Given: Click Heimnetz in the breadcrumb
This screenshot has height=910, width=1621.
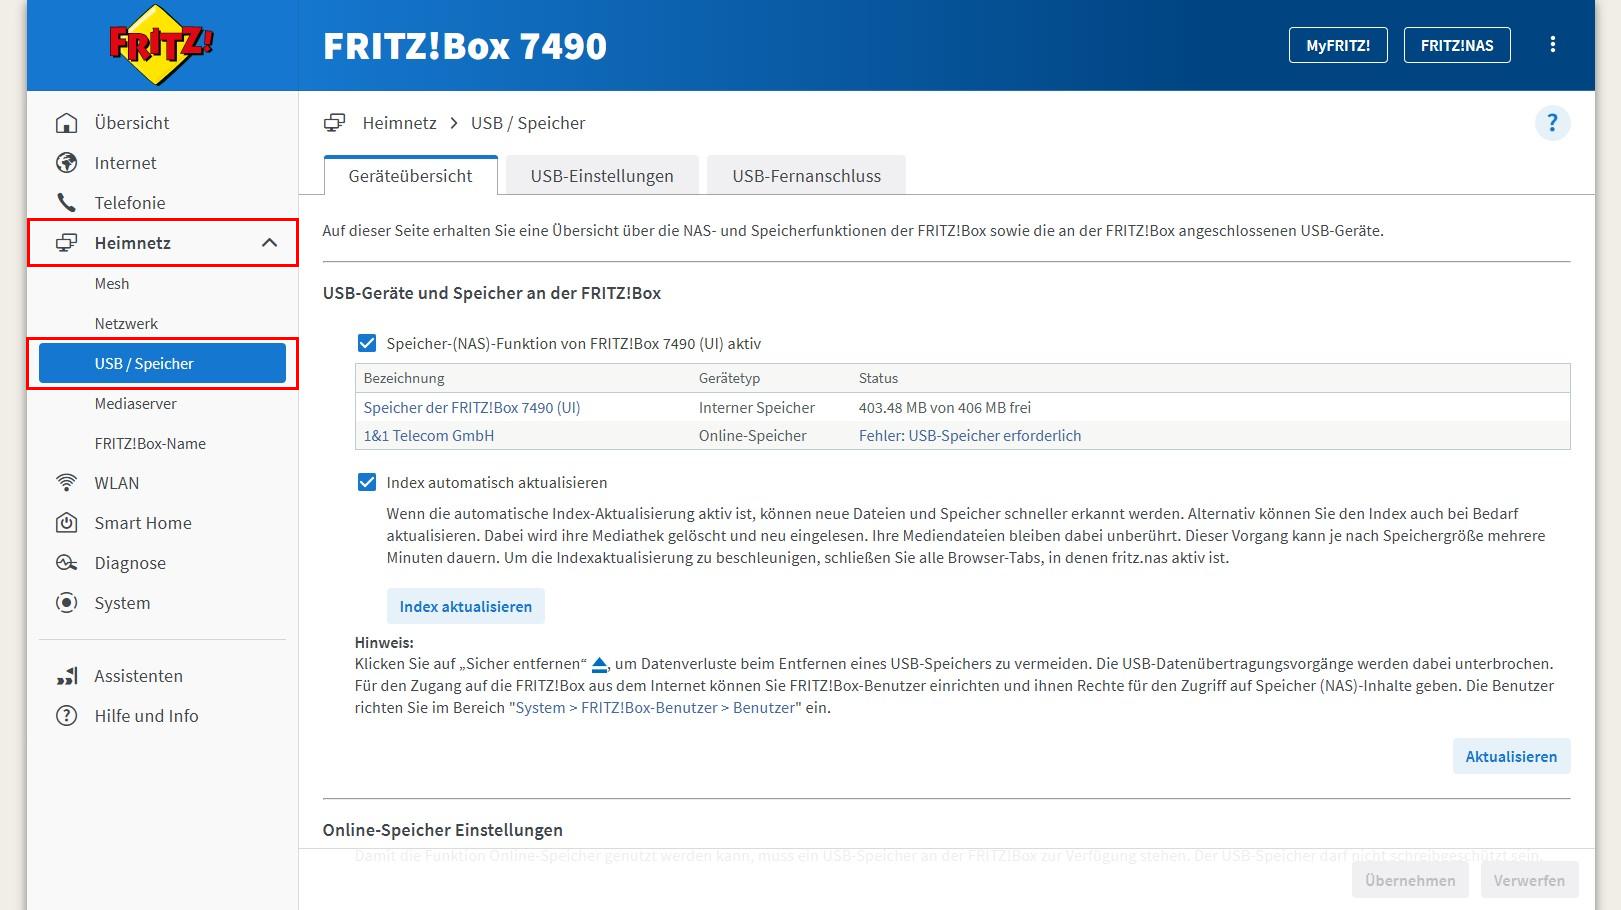Looking at the screenshot, I should (400, 123).
